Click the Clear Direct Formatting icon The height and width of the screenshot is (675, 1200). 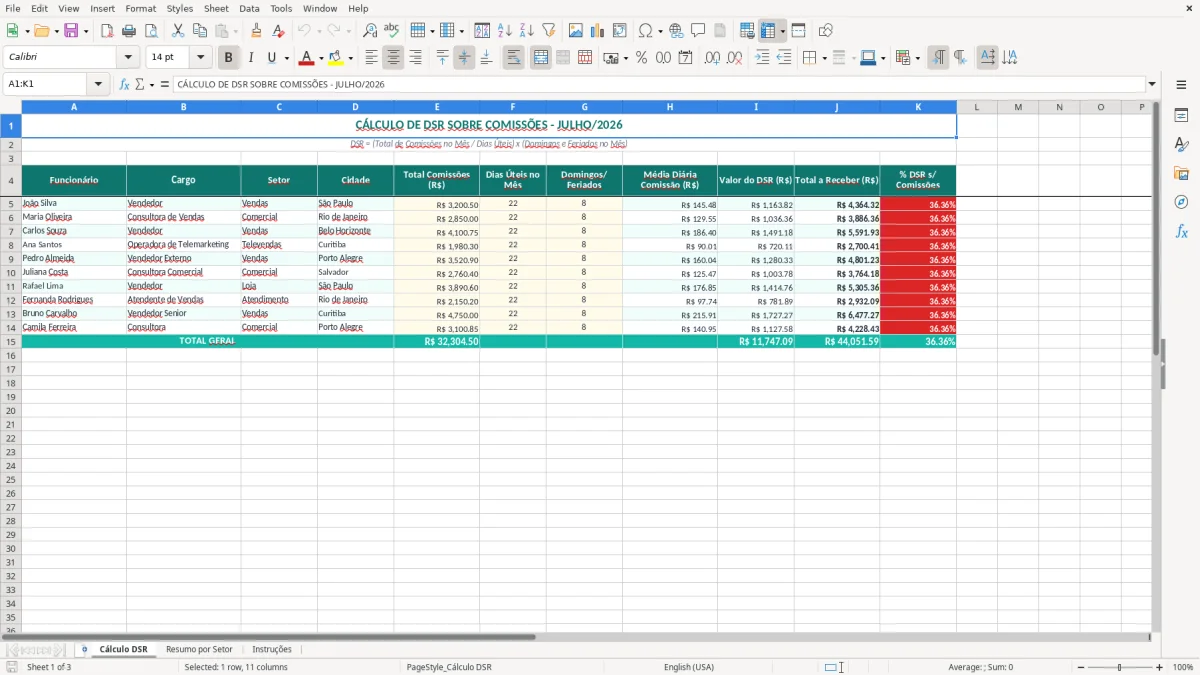(x=279, y=31)
